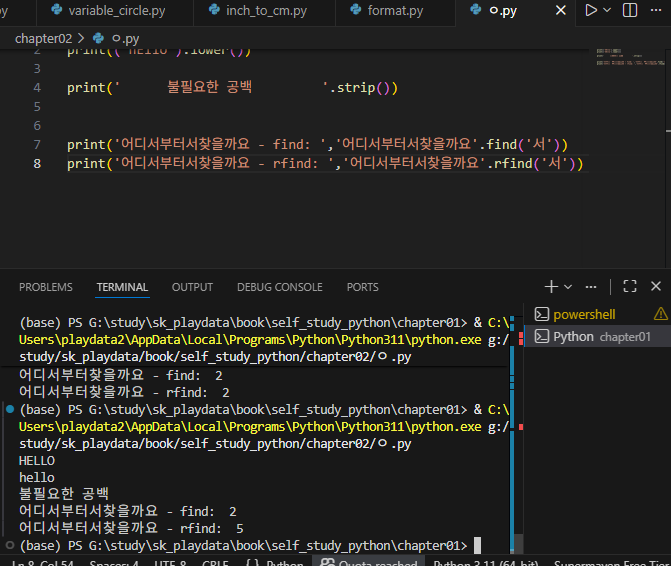
Task: Click the Quota reached status item
Action: (x=369, y=561)
